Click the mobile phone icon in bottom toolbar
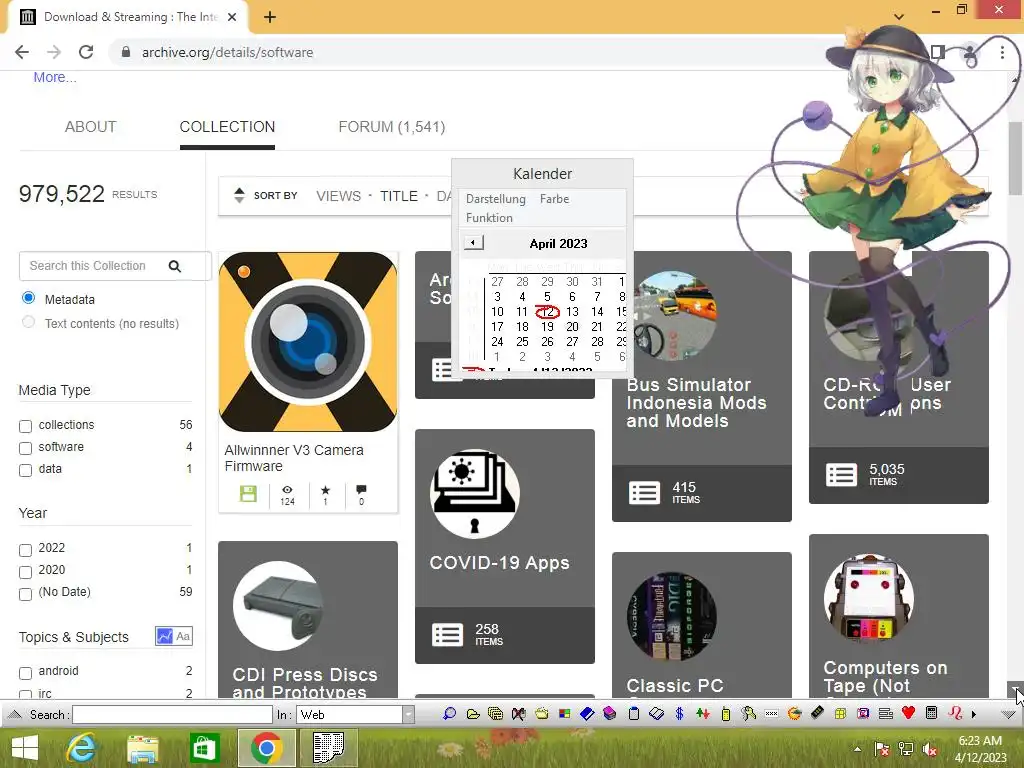The height and width of the screenshot is (768, 1024). 726,714
